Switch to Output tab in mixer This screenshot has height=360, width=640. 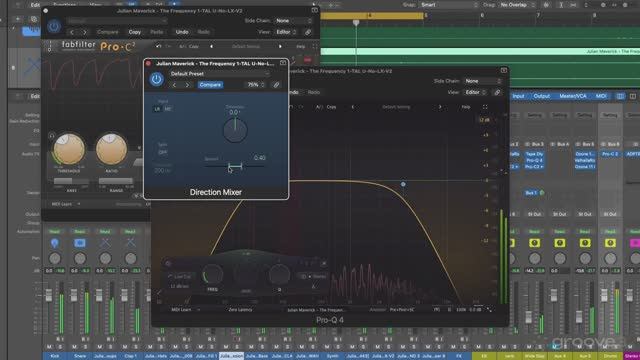(542, 96)
